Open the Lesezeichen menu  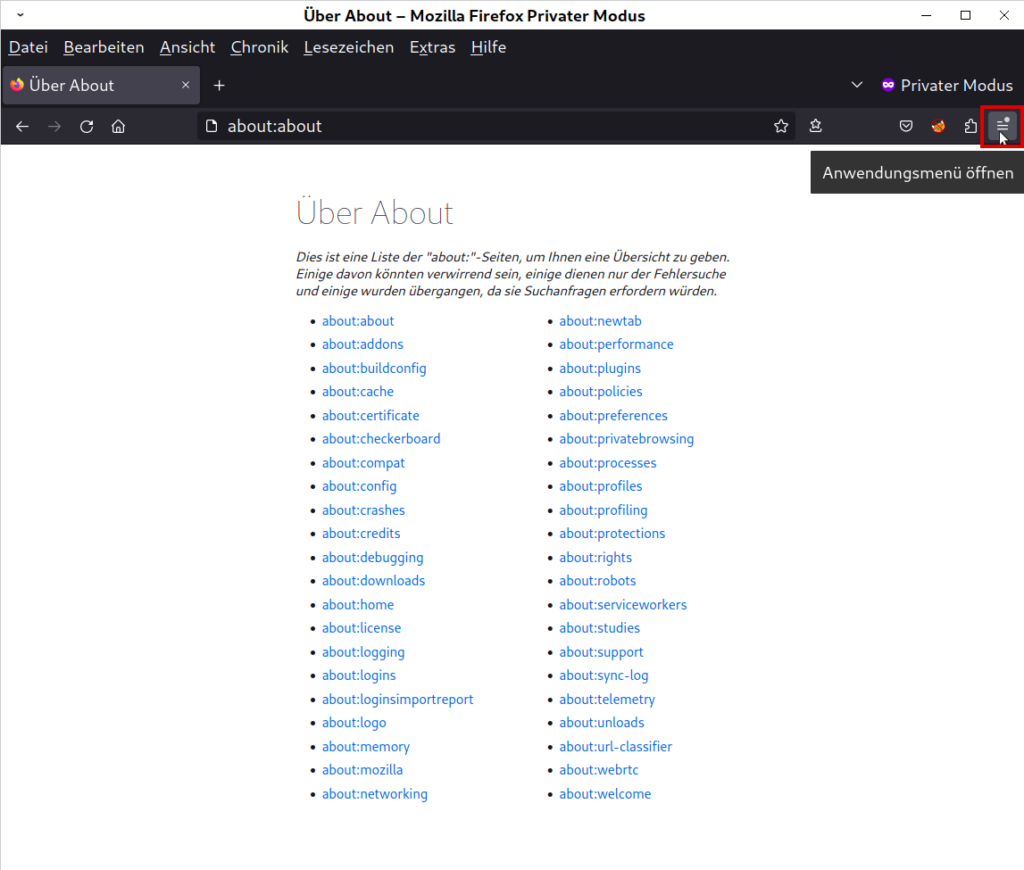tap(348, 47)
